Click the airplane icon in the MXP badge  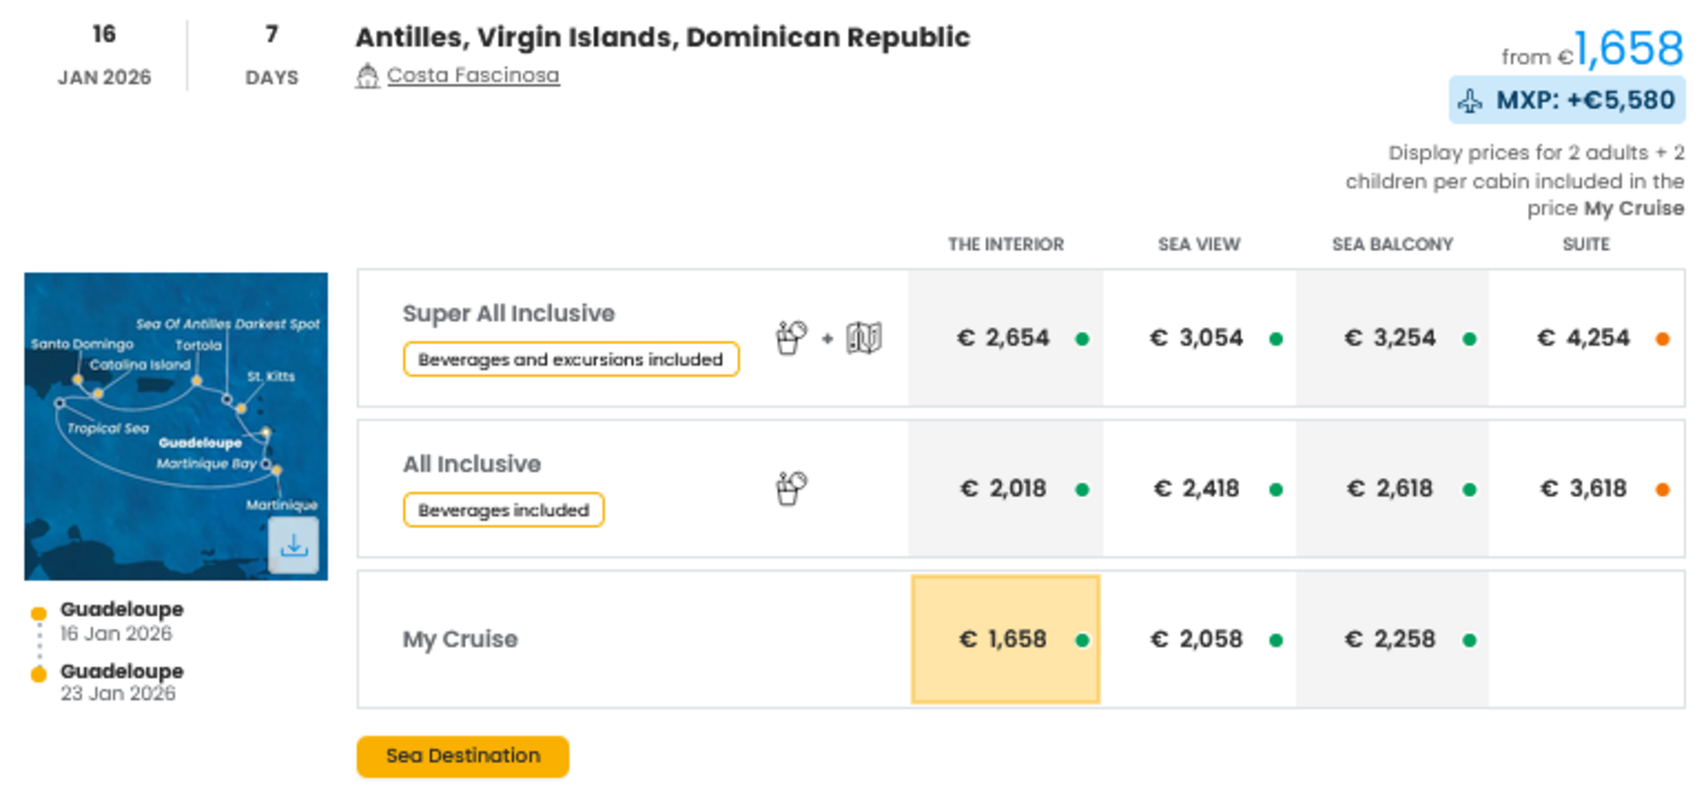coord(1470,101)
